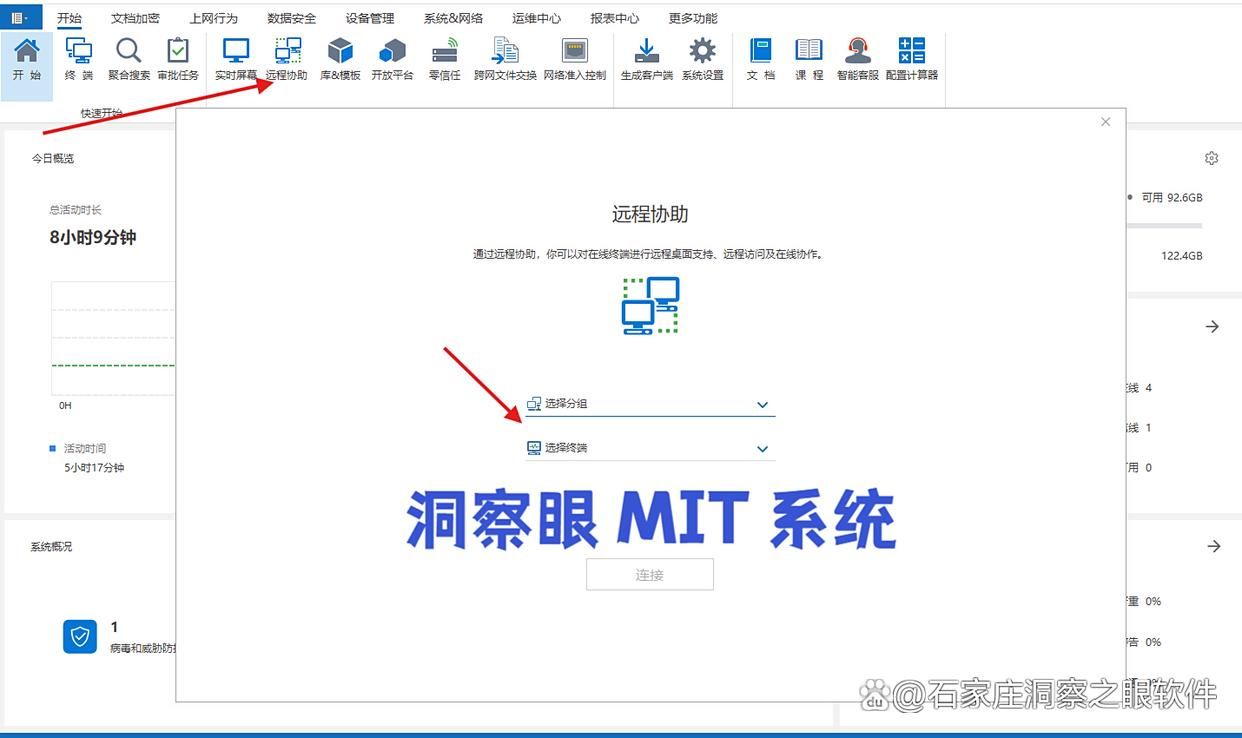Click the 活动时间 legend entry
Image resolution: width=1242 pixels, height=738 pixels.
(78, 448)
